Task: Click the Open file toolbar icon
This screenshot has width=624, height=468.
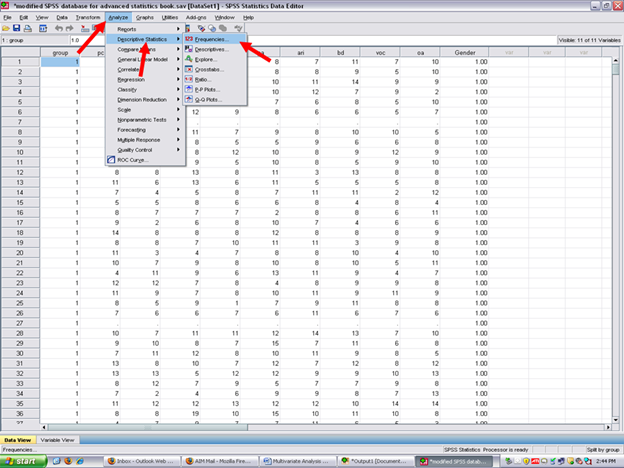Action: [x=8, y=28]
